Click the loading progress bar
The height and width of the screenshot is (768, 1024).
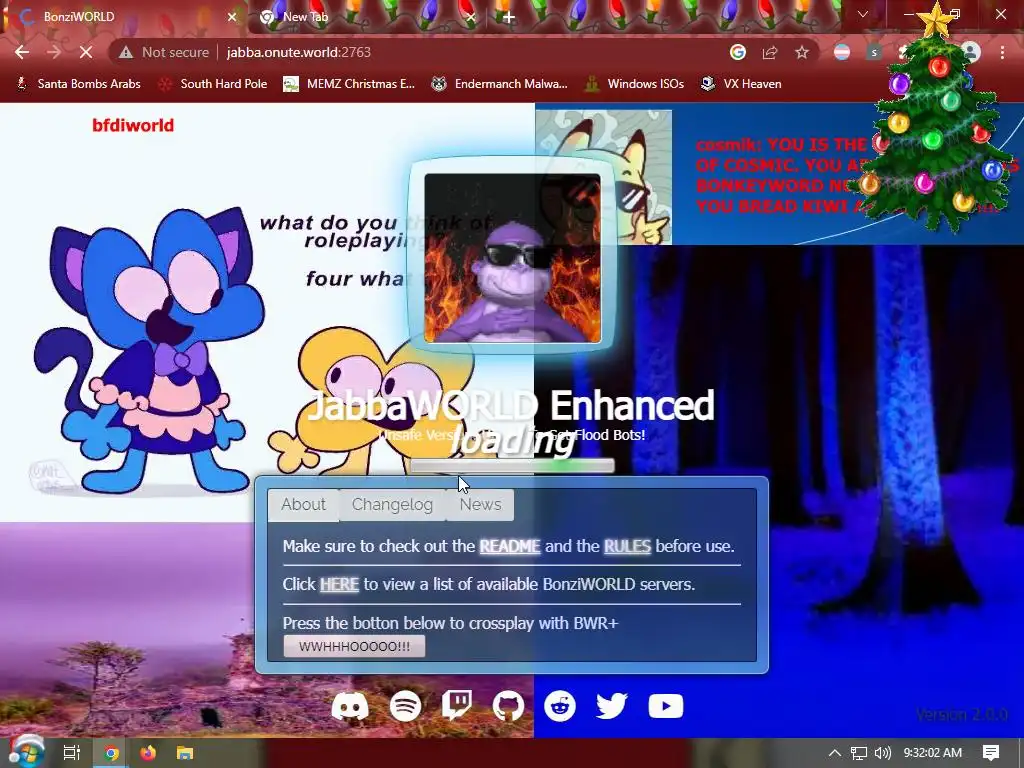[512, 466]
